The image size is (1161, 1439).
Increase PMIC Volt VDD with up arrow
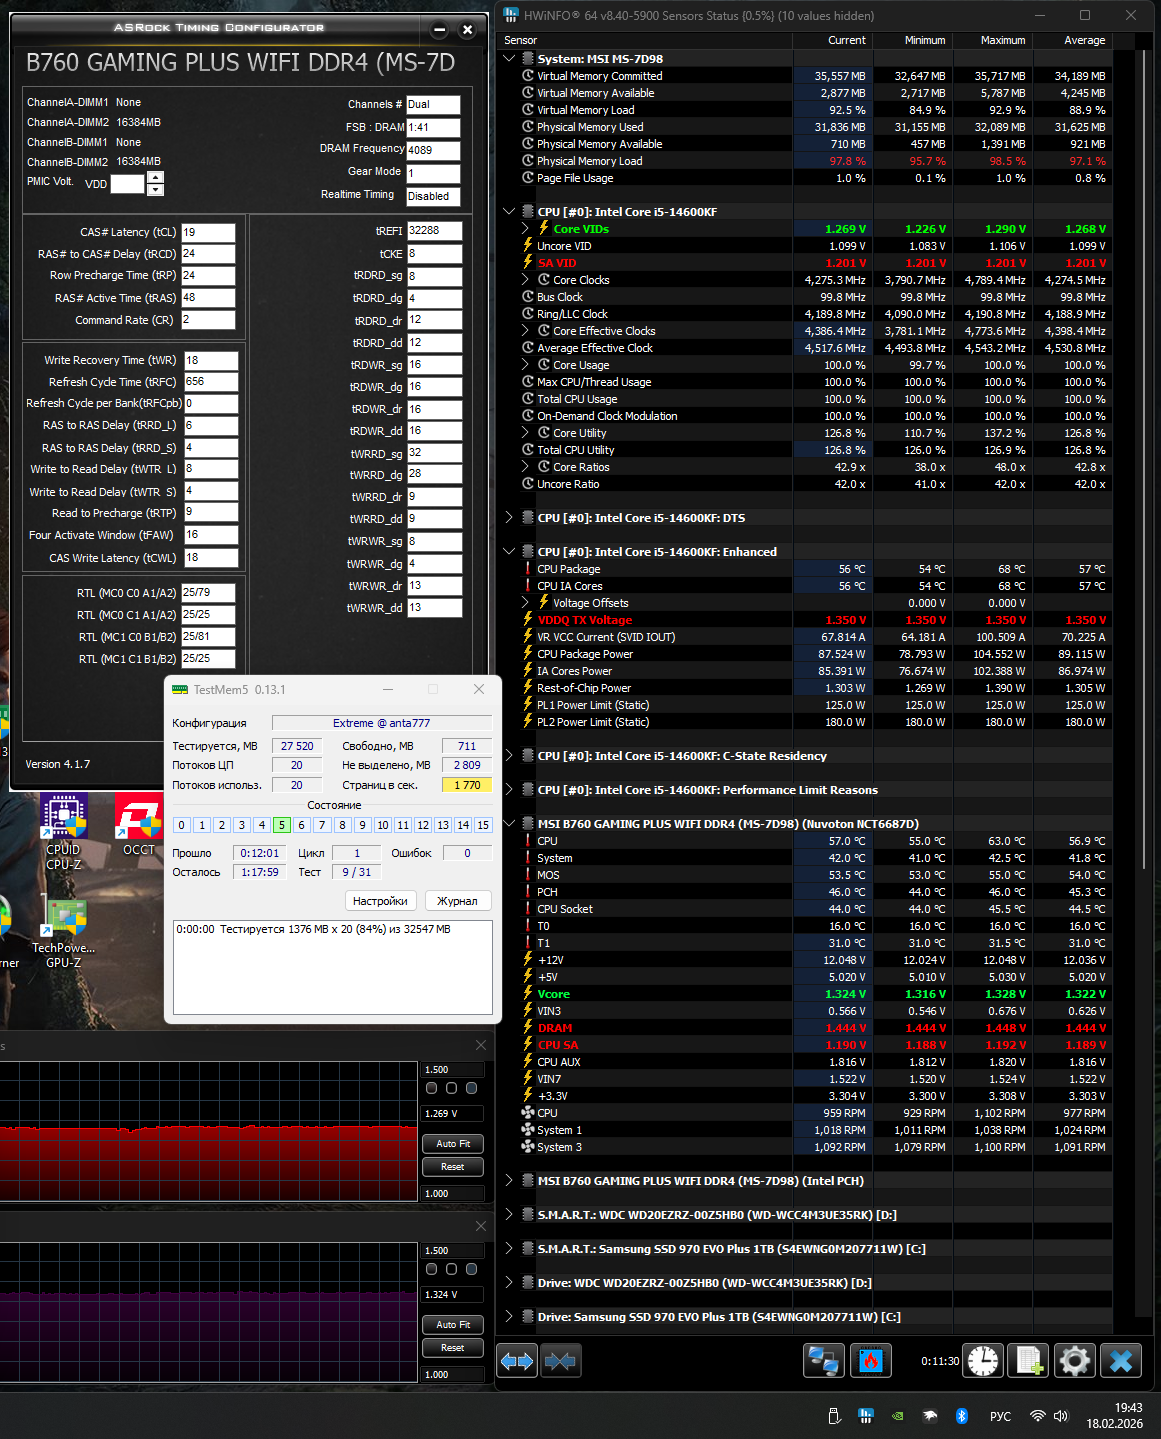pos(155,178)
